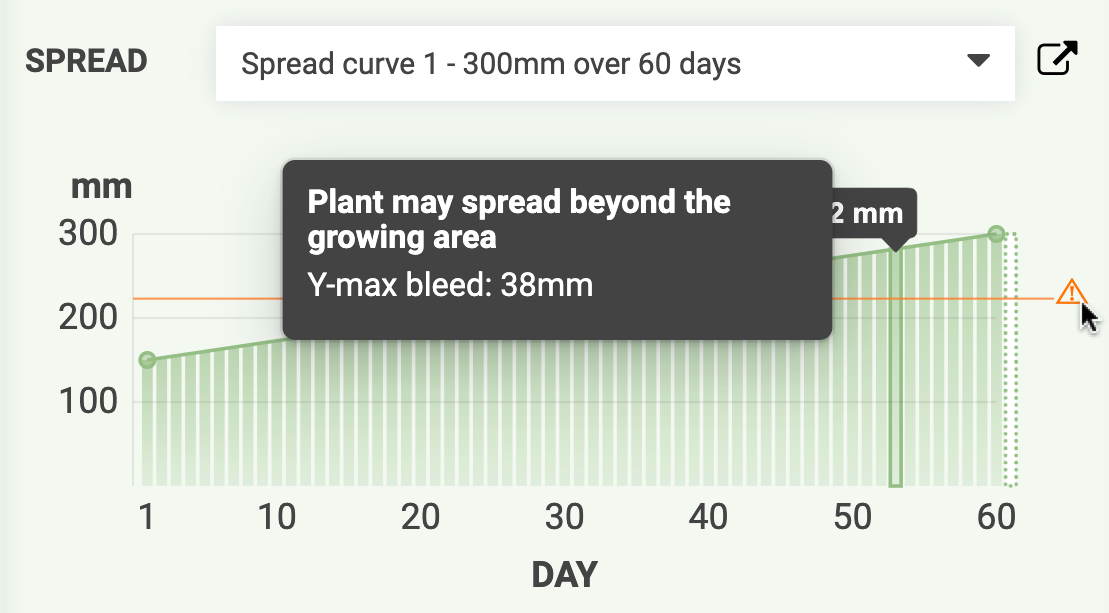Viewport: 1109px width, 613px height.
Task: Click the 'Y-max bleed: 38mm' text
Action: (449, 287)
